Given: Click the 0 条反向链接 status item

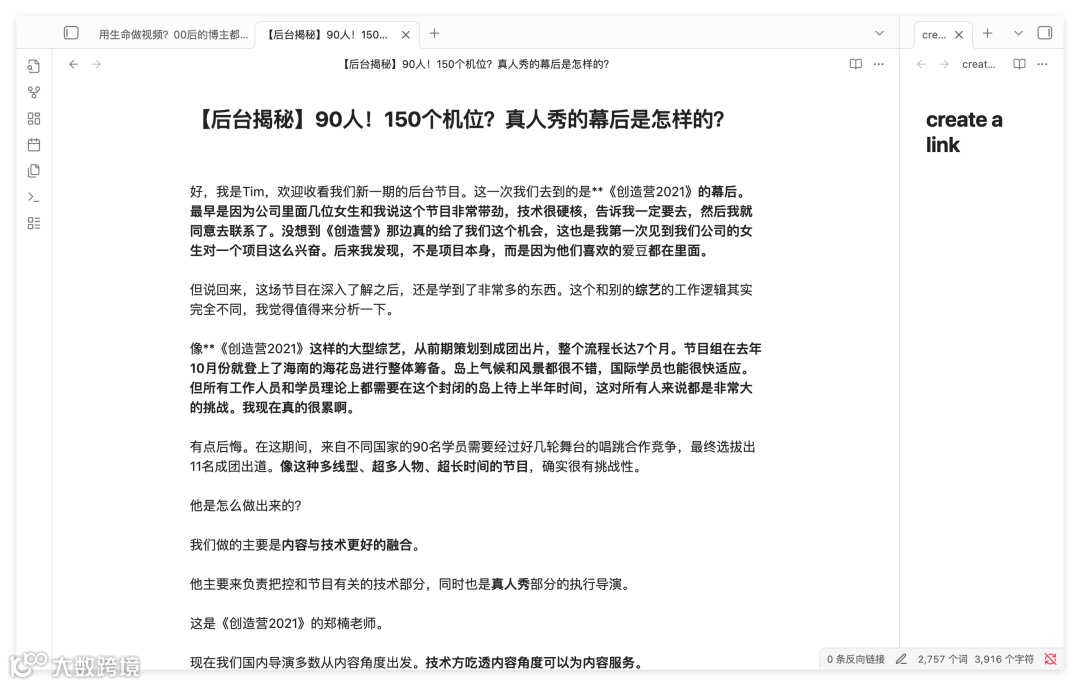Looking at the screenshot, I should coord(855,659).
